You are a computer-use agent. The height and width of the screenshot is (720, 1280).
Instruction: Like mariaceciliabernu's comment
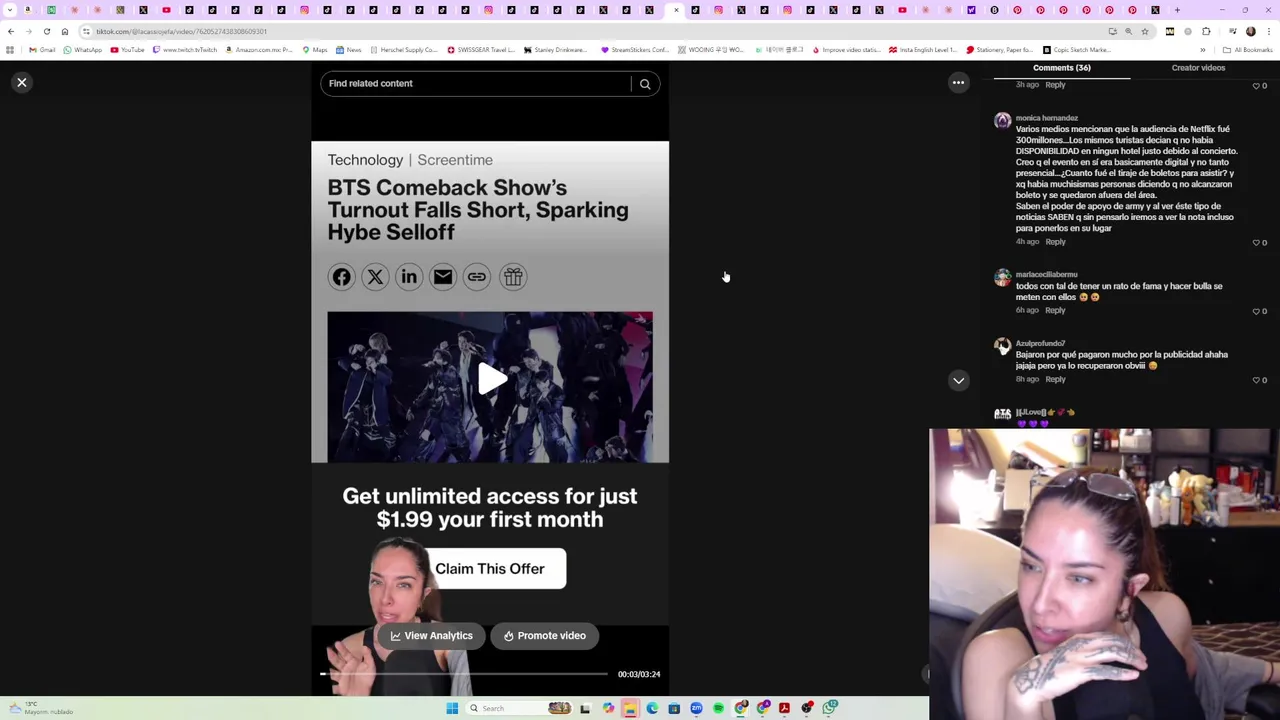[1257, 311]
